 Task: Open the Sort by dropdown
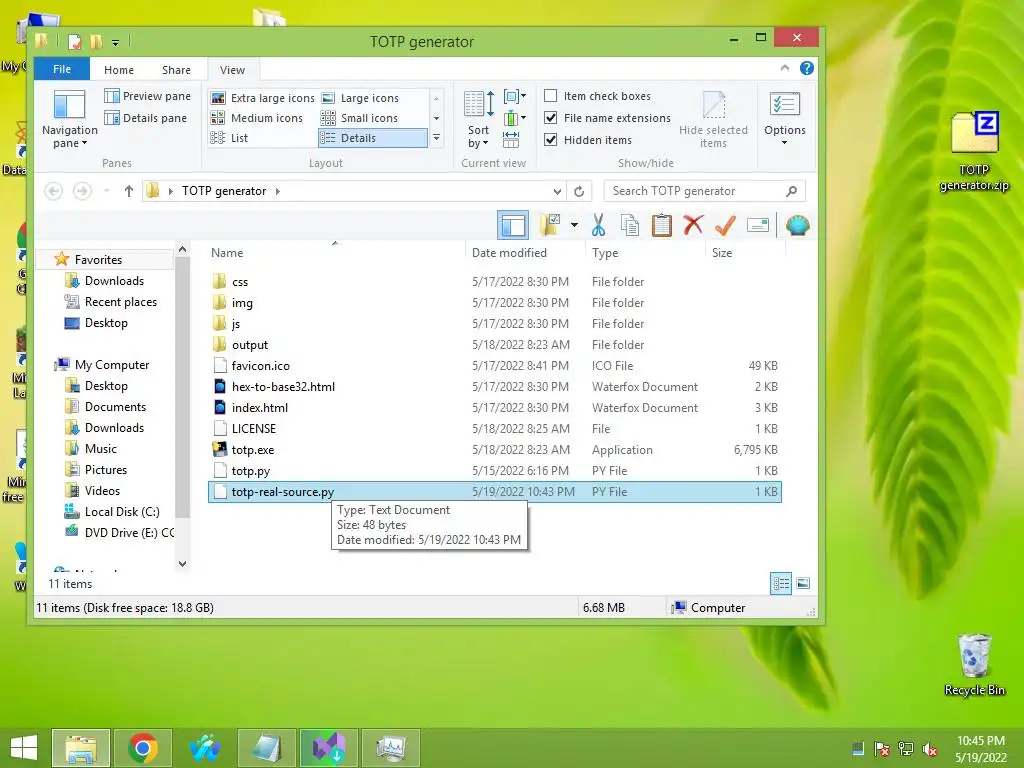point(479,120)
